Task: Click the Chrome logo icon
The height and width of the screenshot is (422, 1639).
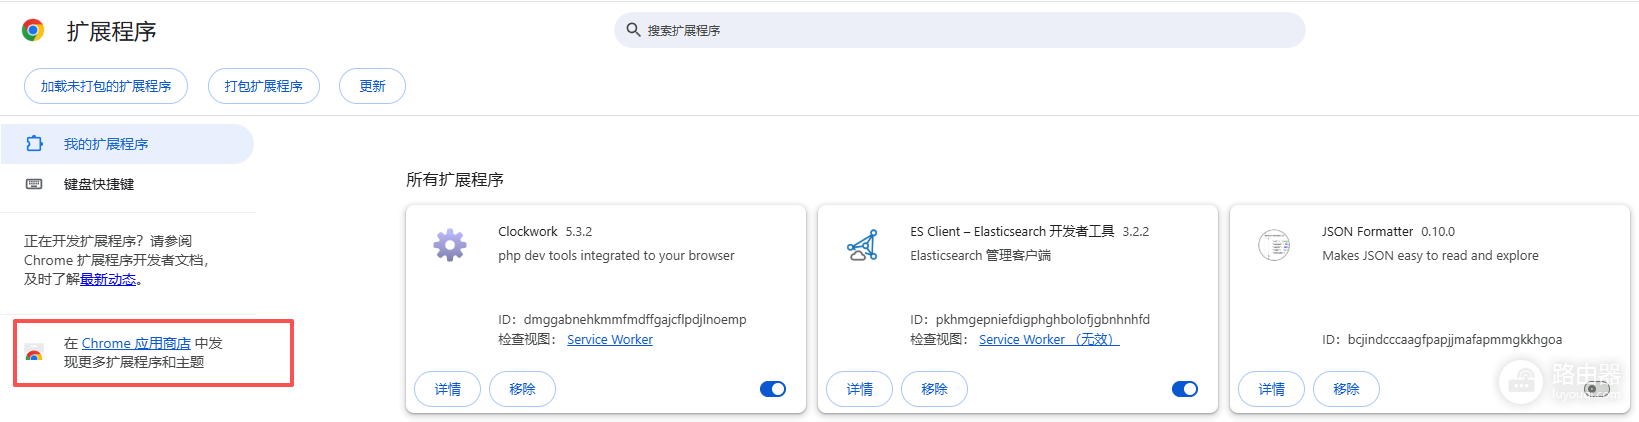Action: tap(33, 30)
